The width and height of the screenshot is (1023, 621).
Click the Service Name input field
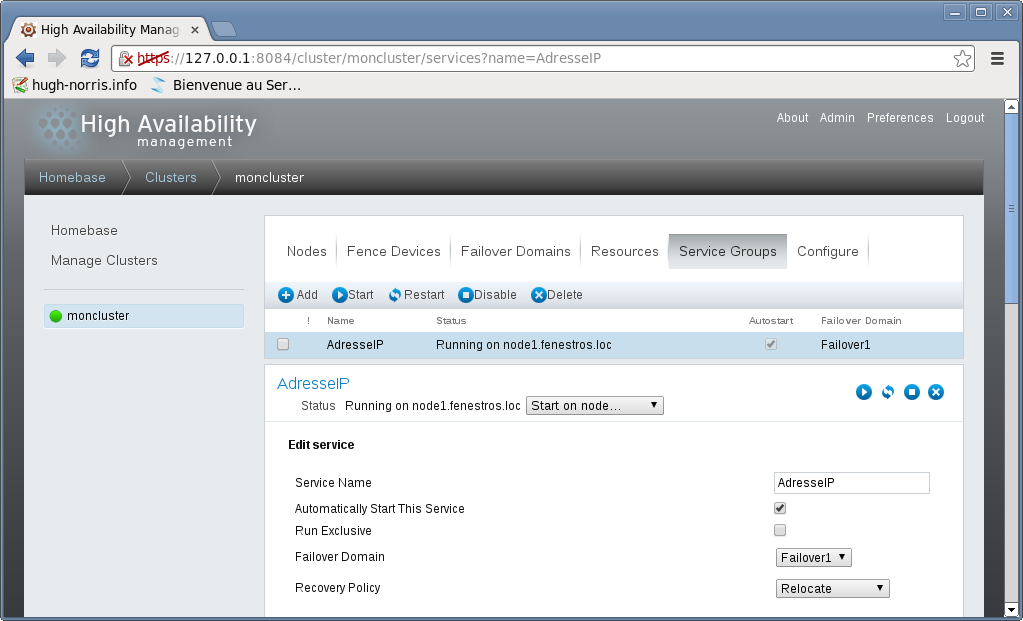[x=852, y=483]
